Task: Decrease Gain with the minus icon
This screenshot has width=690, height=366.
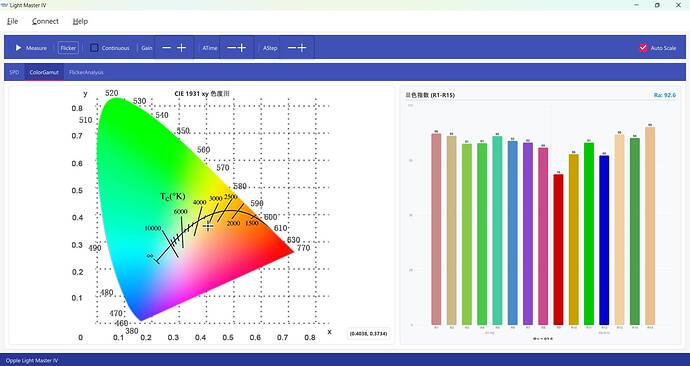Action: click(x=166, y=48)
